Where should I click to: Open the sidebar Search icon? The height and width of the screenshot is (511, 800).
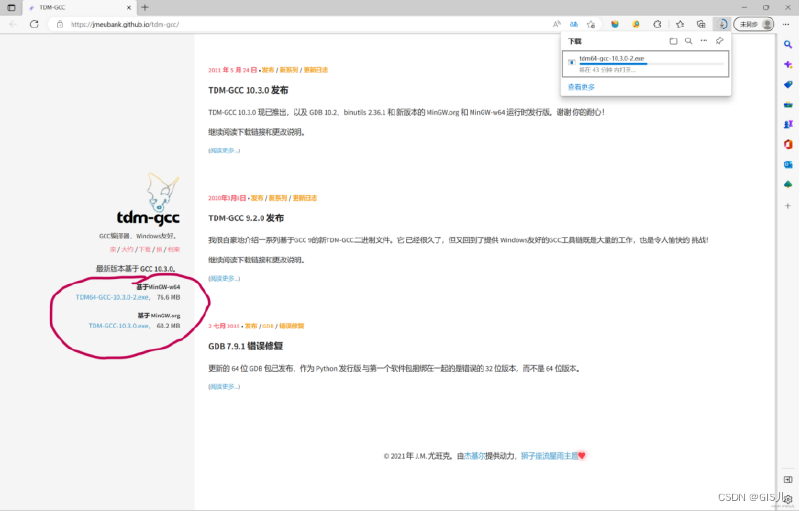(788, 45)
